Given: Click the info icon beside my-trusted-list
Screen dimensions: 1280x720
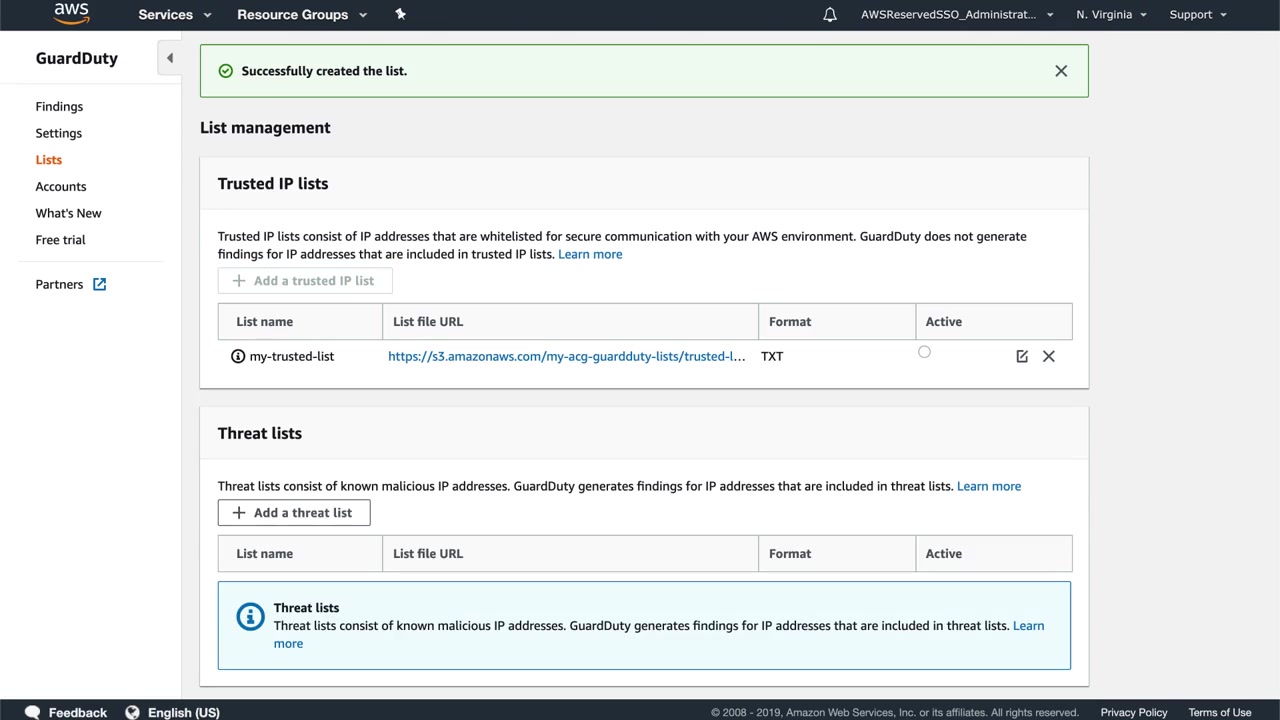Looking at the screenshot, I should click(x=238, y=356).
